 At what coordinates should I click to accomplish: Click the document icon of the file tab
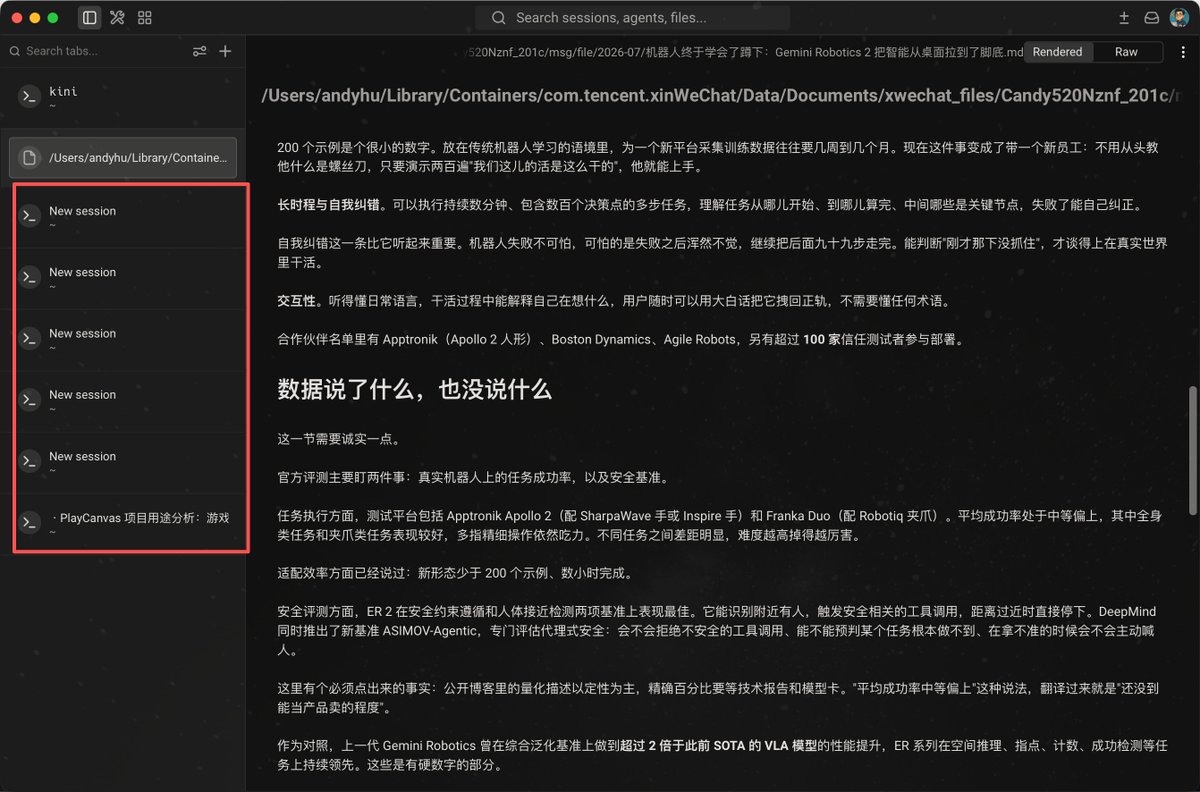point(30,158)
